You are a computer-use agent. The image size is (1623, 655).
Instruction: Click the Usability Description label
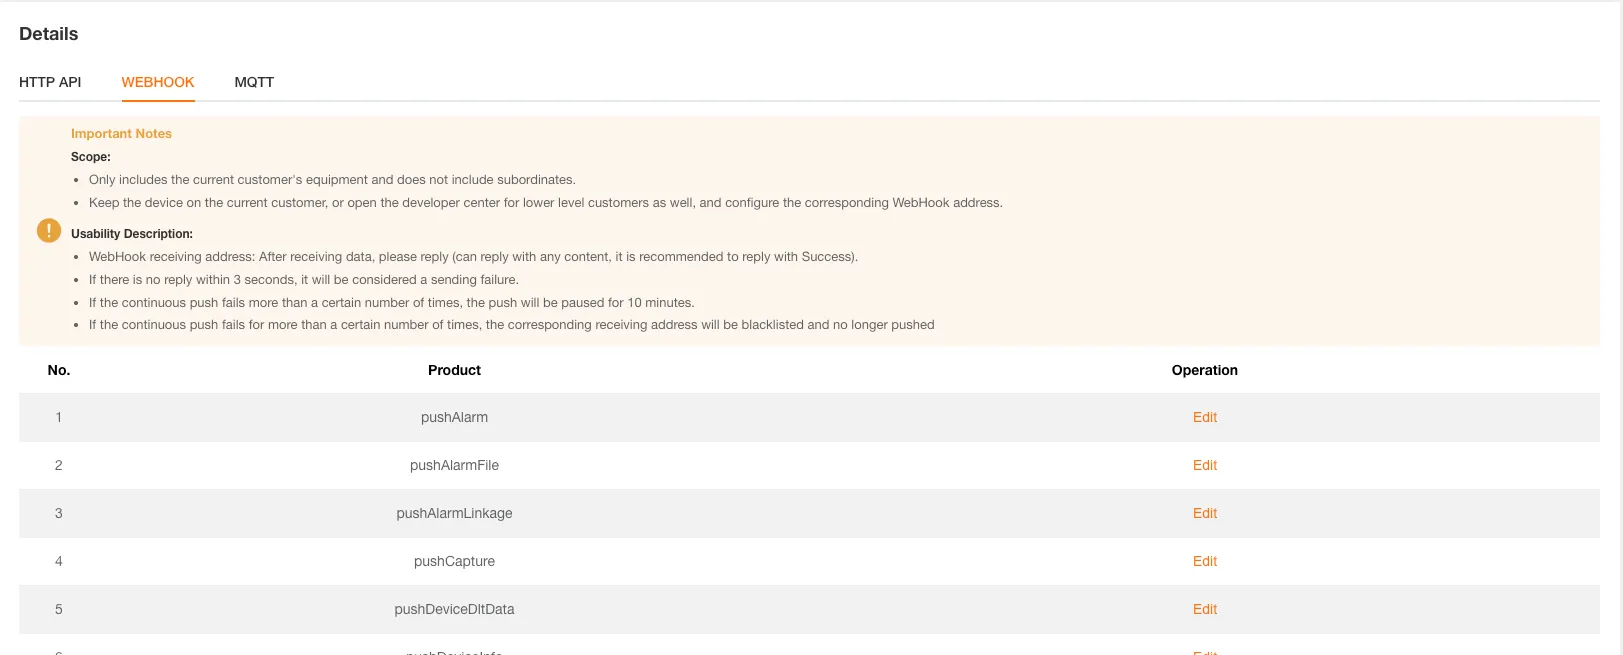click(132, 234)
